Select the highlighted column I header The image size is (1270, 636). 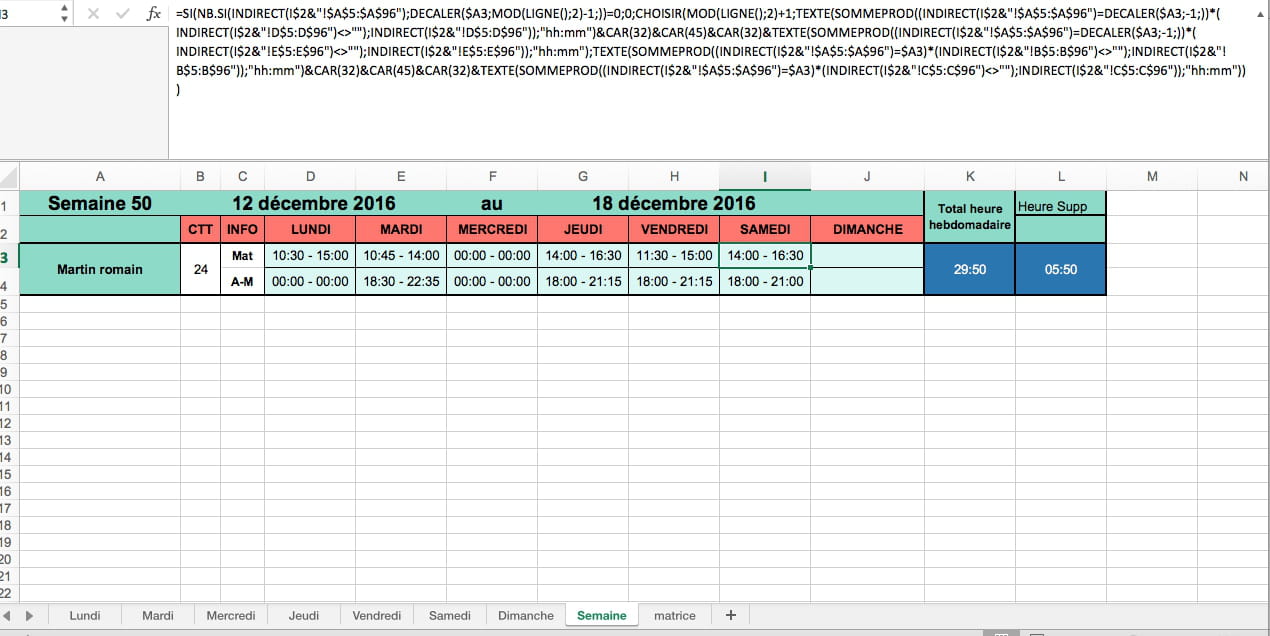tap(765, 177)
